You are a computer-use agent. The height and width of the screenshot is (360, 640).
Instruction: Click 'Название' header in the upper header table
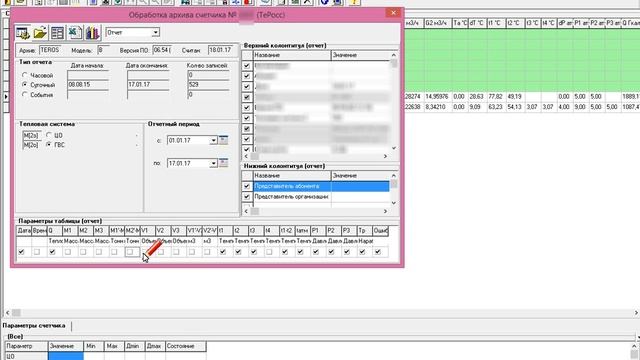[292, 55]
